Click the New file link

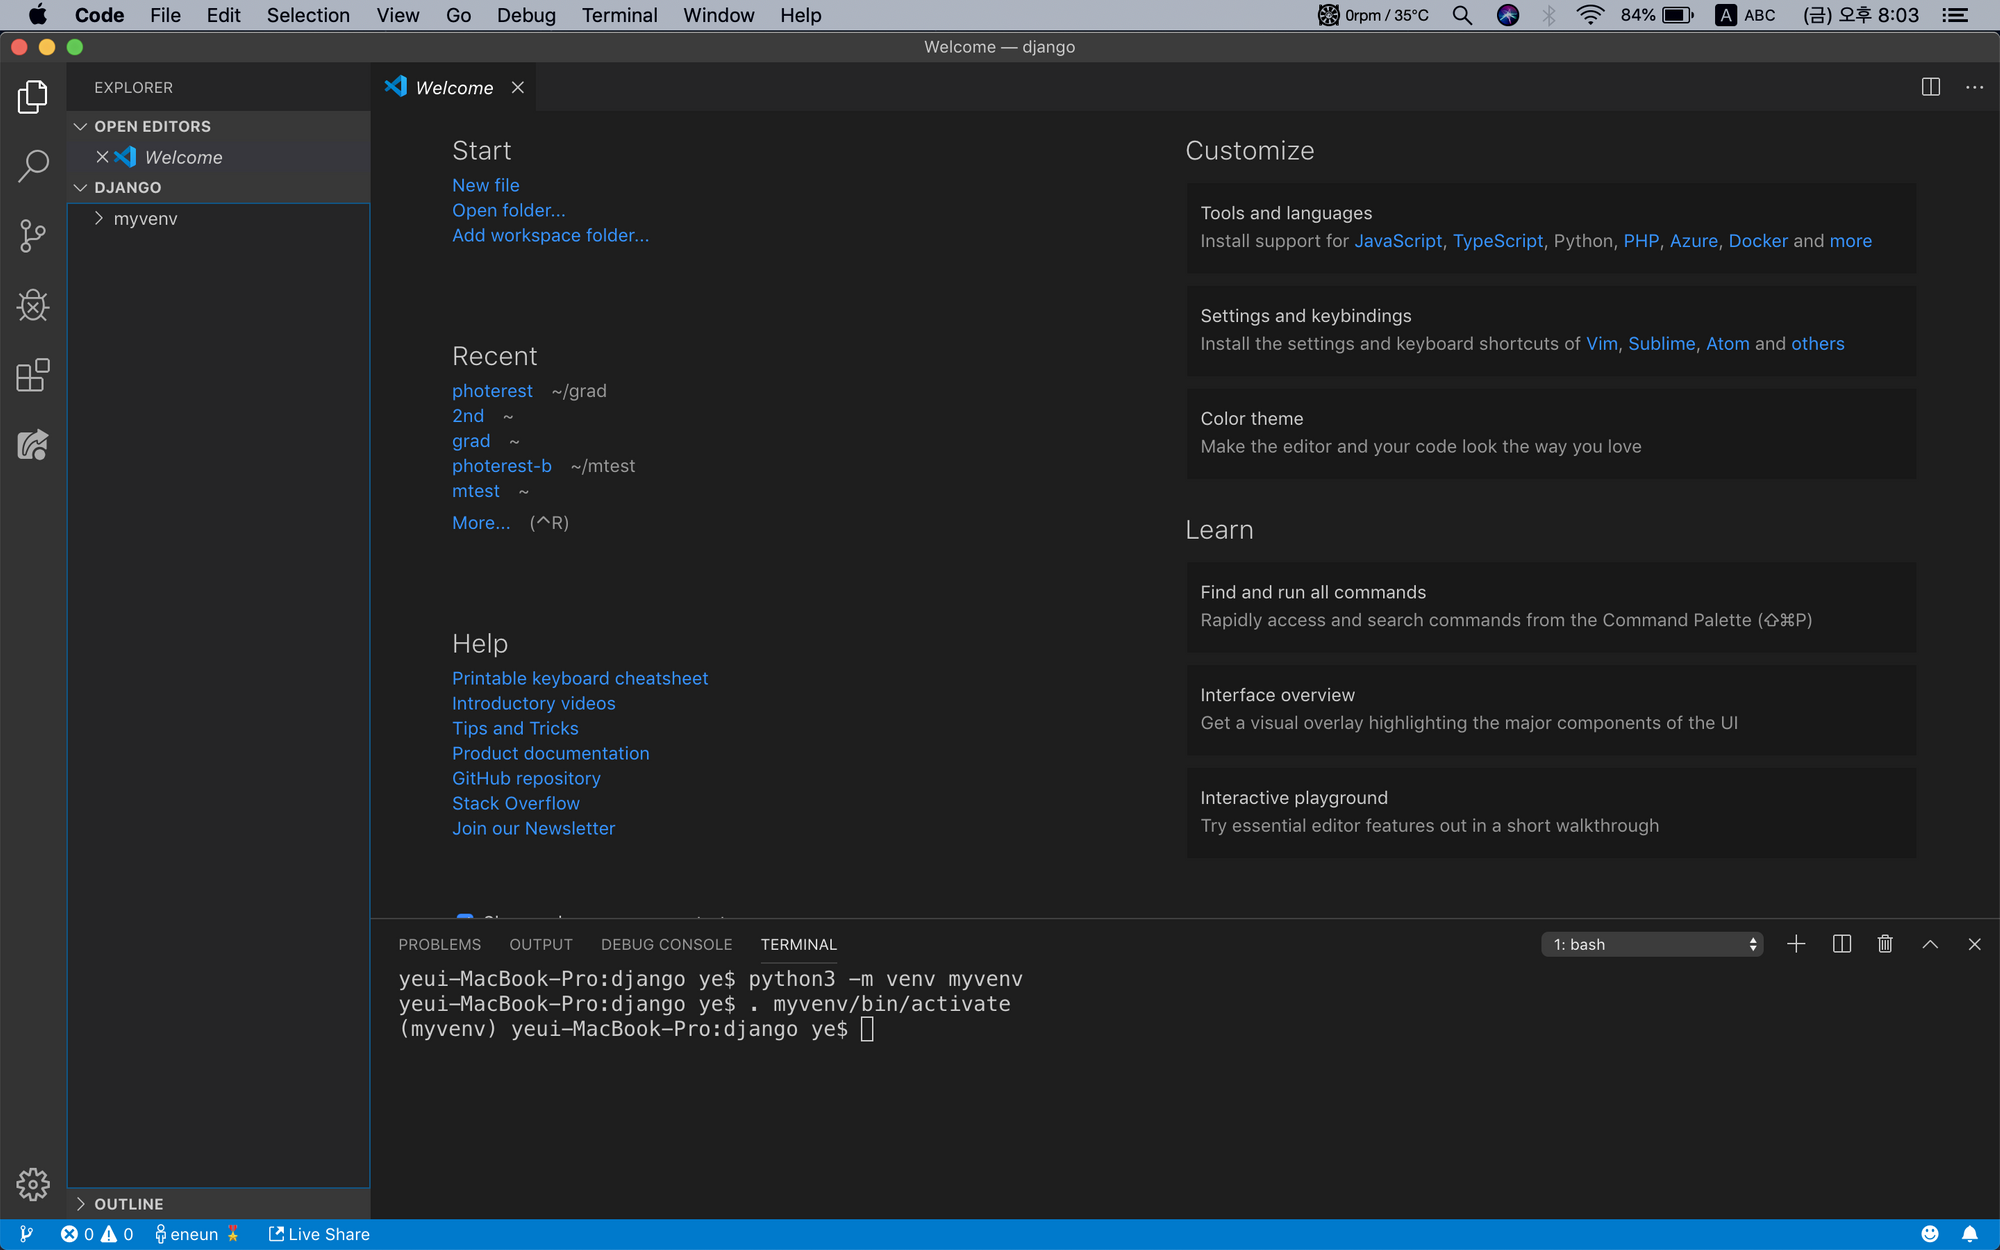(x=485, y=185)
